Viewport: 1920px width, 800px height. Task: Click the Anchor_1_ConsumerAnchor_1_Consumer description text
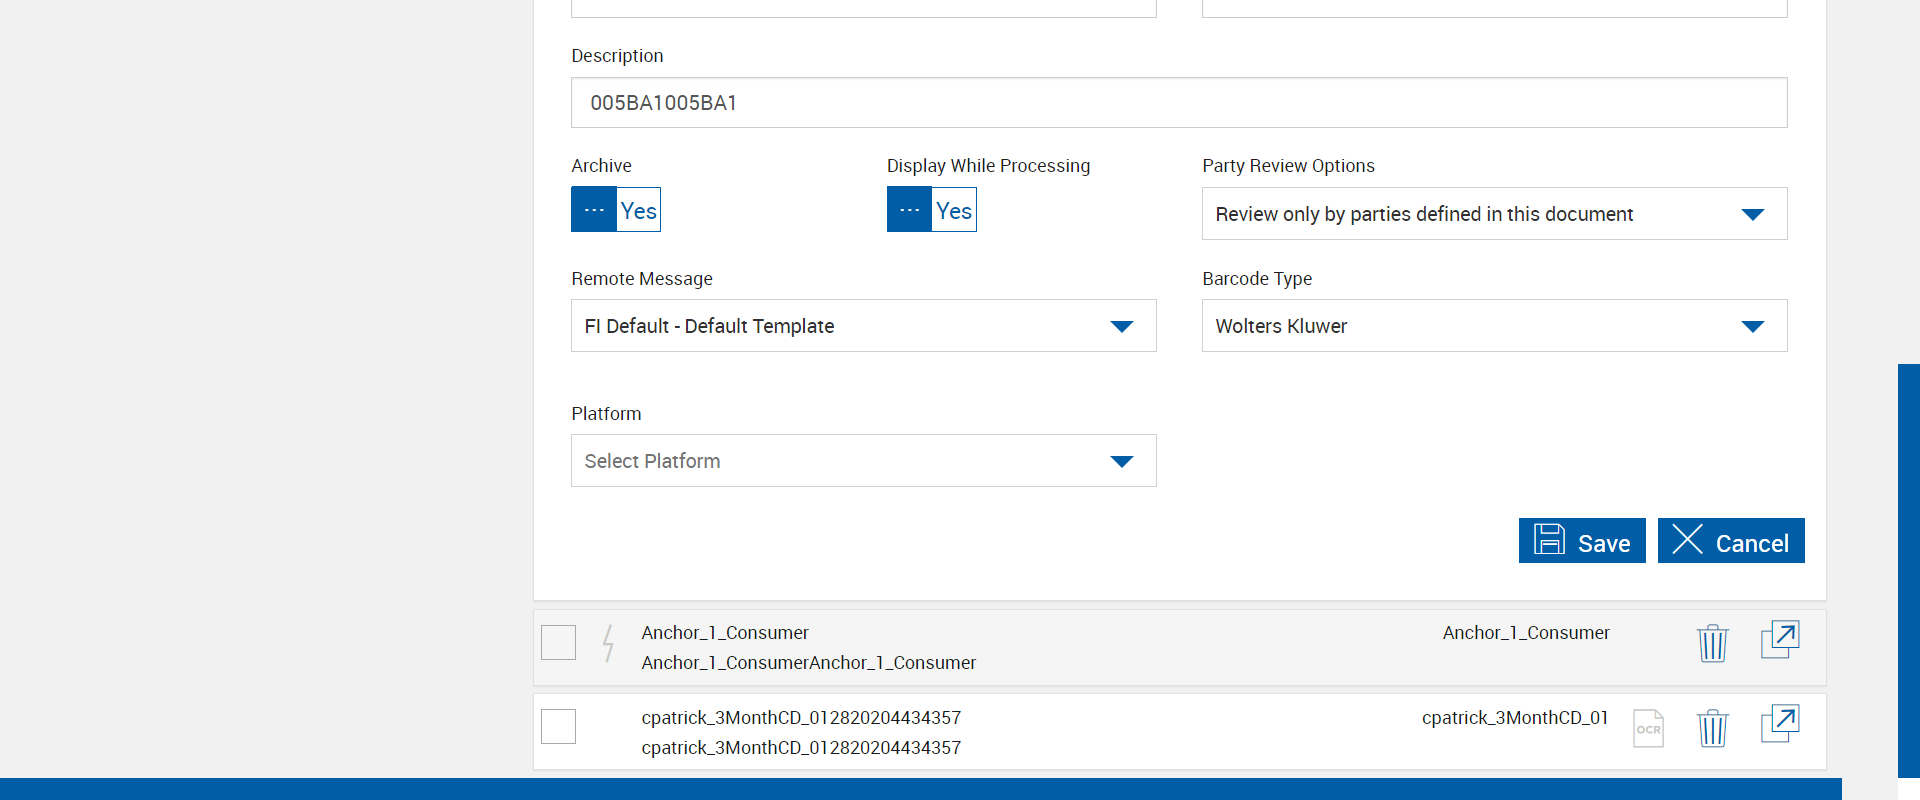808,663
